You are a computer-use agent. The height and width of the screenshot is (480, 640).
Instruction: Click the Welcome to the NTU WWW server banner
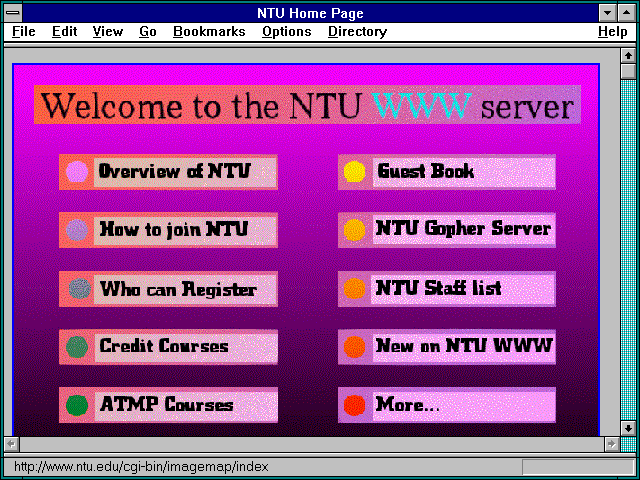tap(307, 104)
